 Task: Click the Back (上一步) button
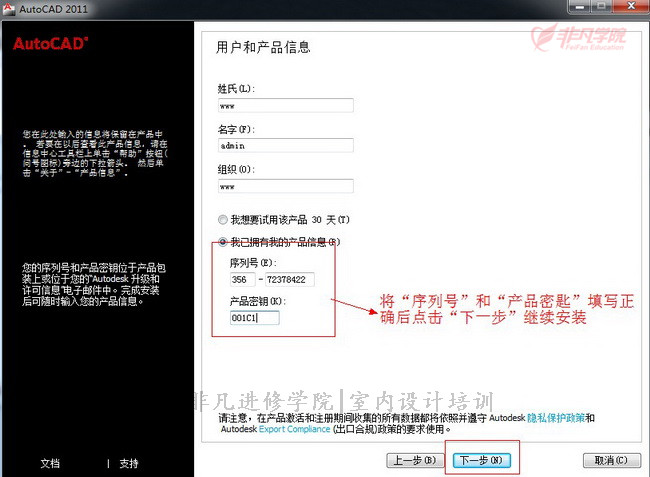pyautogui.click(x=415, y=460)
